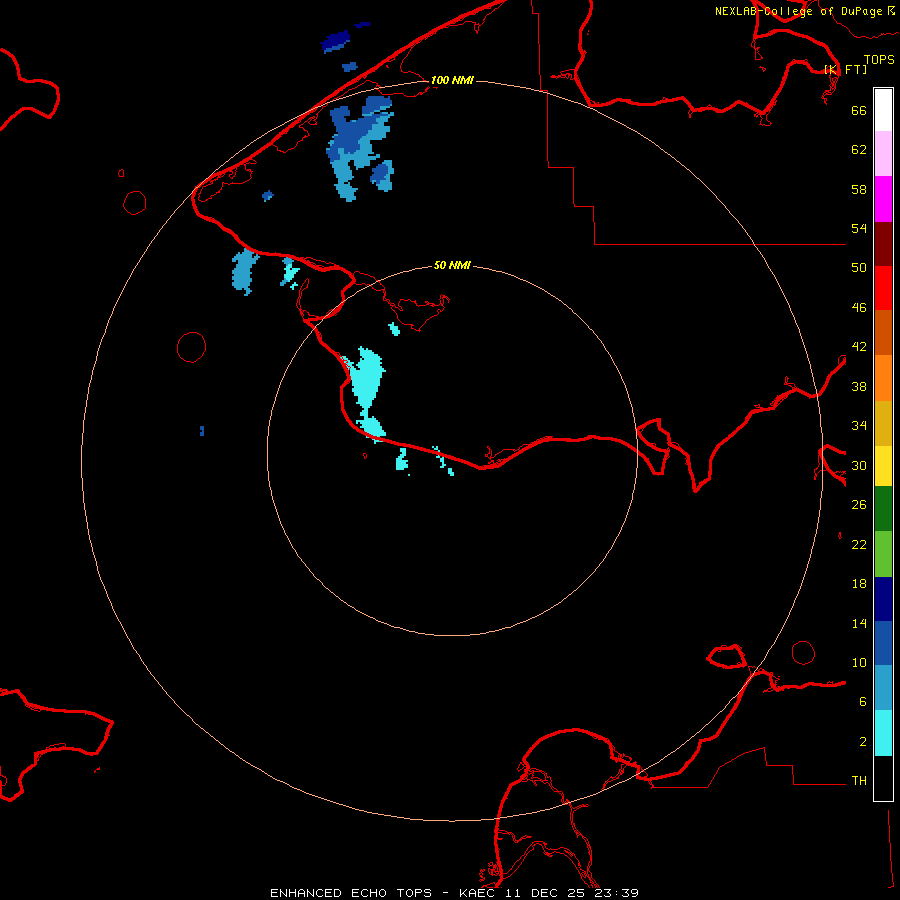Click the 58 value on the legend

click(859, 189)
